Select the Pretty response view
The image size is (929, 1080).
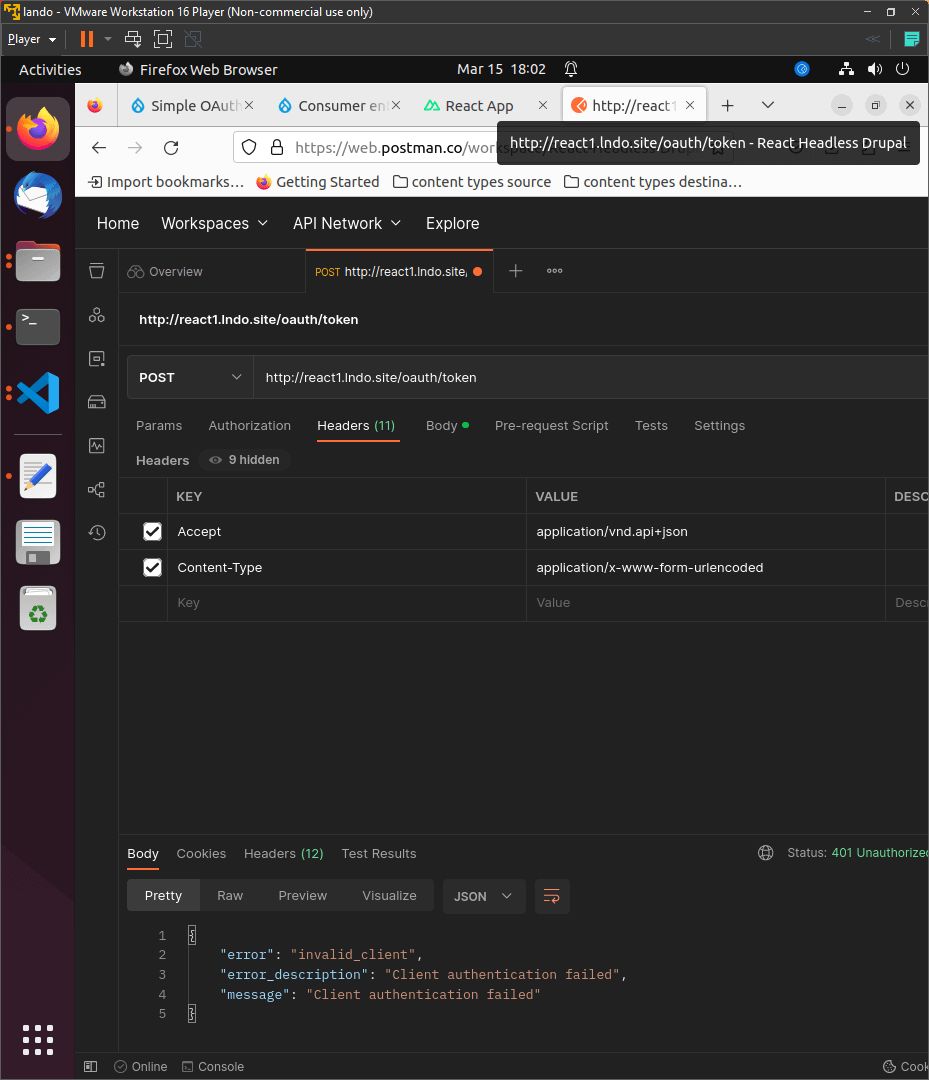point(163,896)
